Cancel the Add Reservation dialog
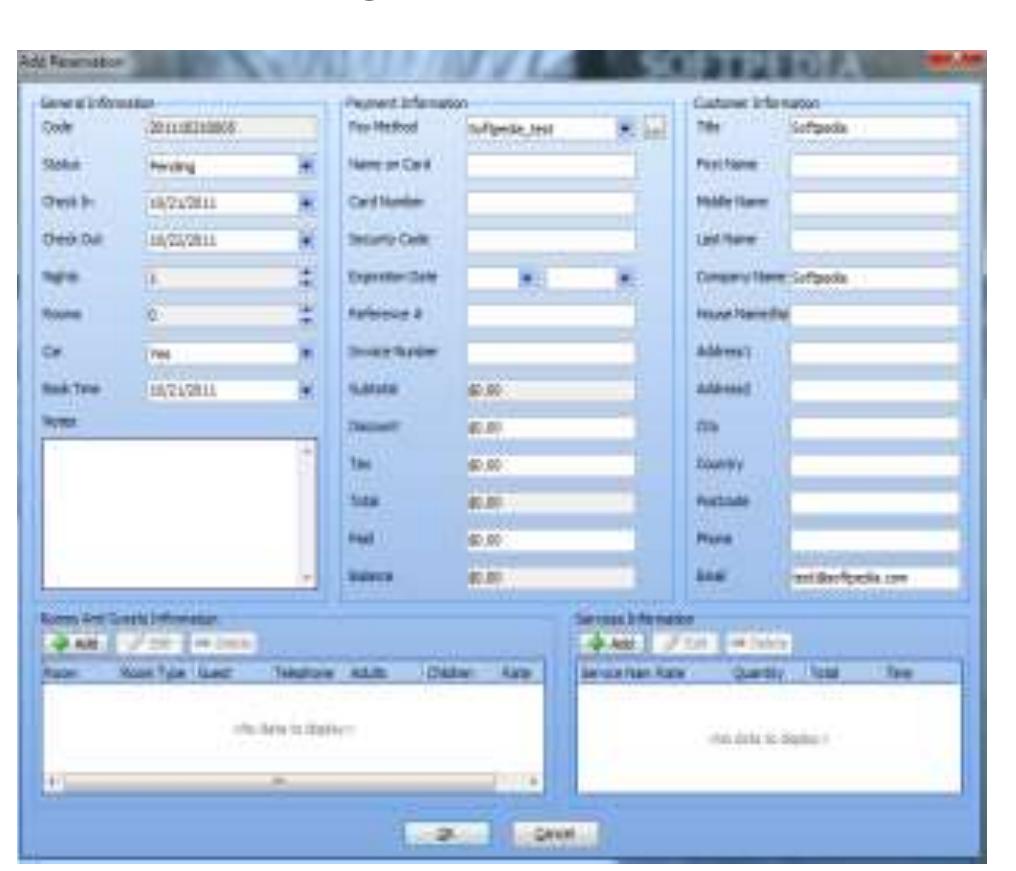This screenshot has height=871, width=1016. (555, 833)
